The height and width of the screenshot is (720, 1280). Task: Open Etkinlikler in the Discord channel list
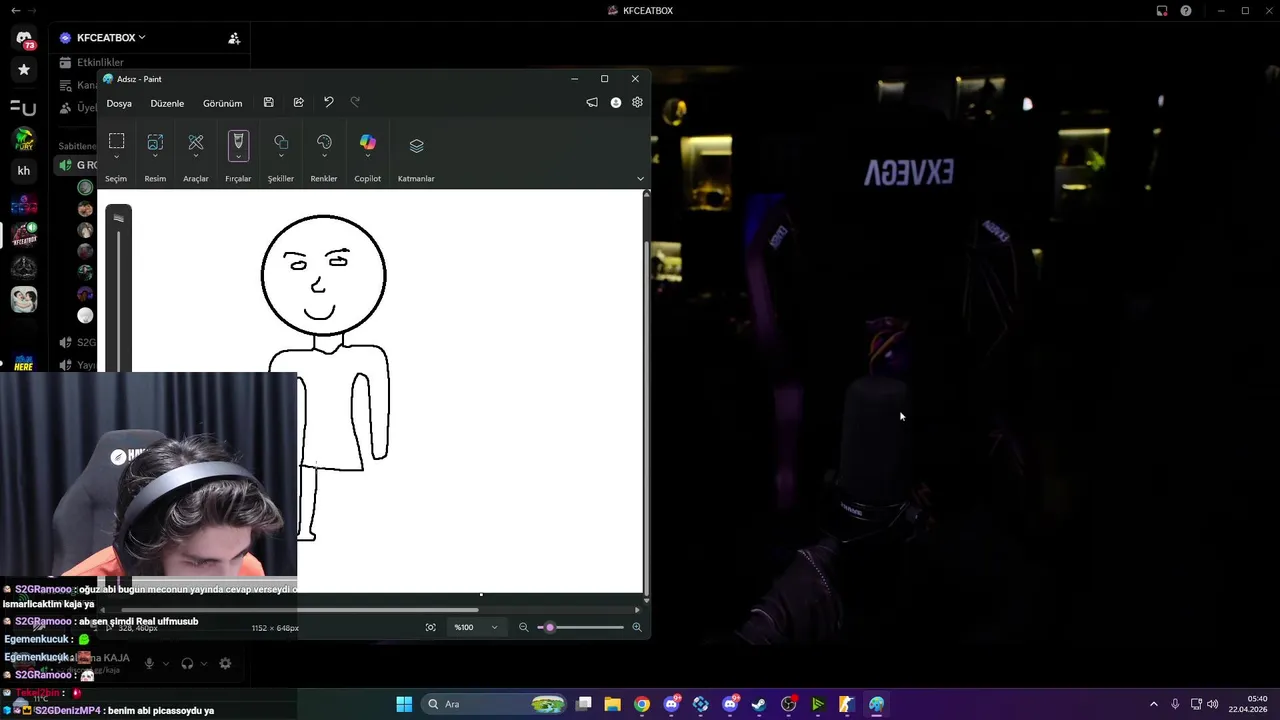100,62
